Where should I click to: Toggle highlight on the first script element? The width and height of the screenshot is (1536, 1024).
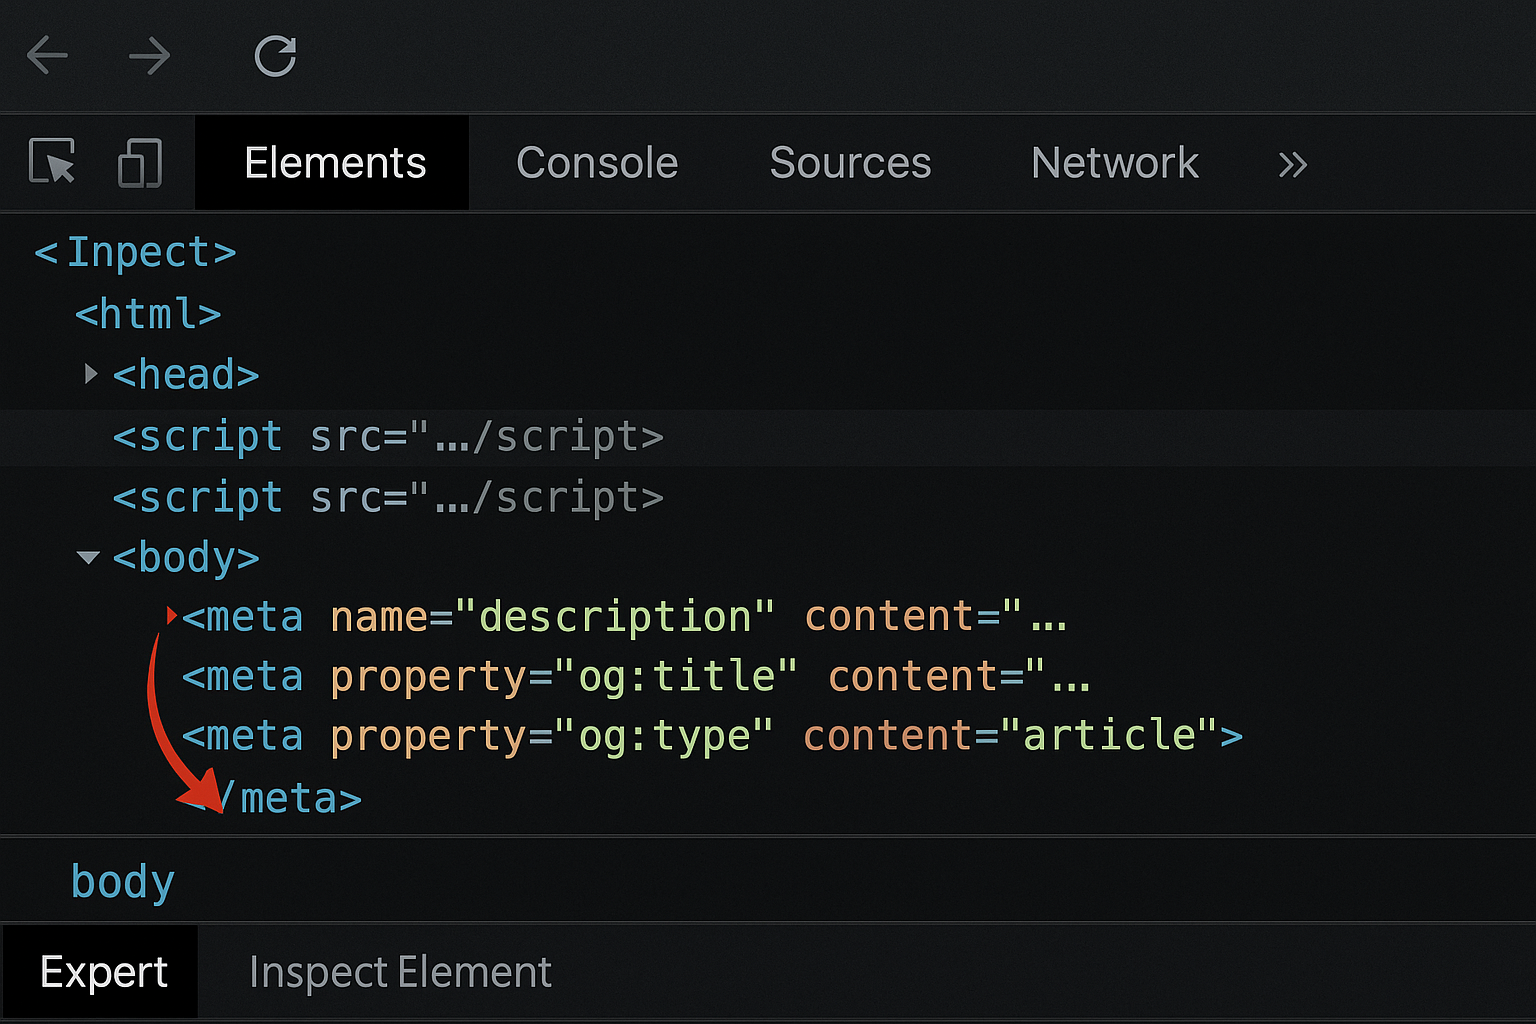pyautogui.click(x=390, y=437)
